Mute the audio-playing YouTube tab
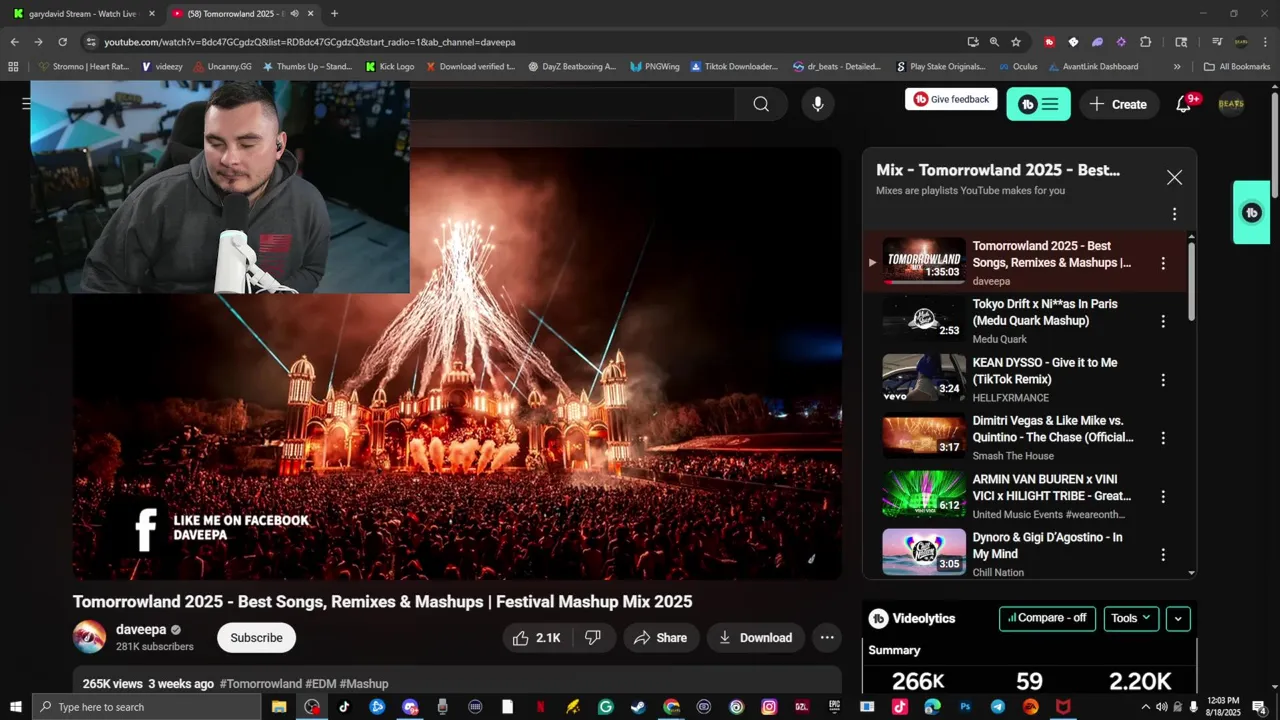 (294, 14)
